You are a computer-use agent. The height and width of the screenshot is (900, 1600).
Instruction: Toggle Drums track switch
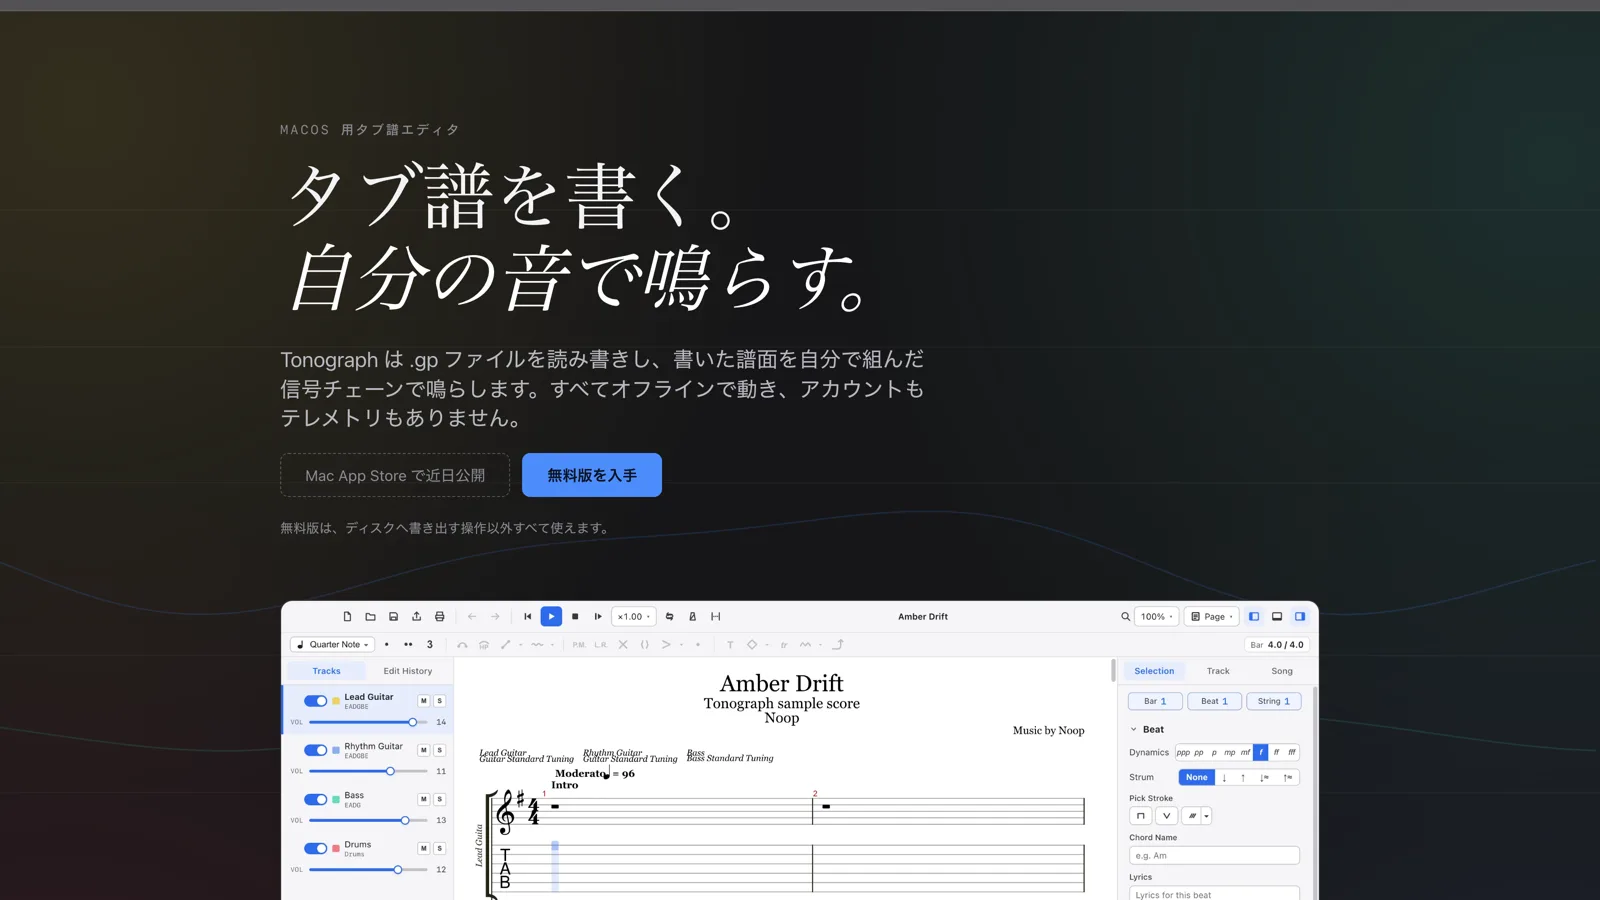[315, 848]
